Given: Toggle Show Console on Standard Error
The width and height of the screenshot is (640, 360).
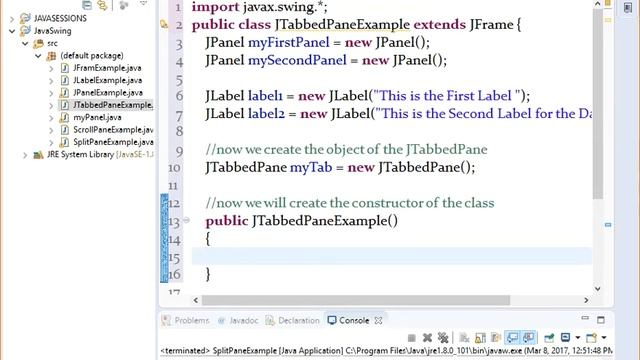Looking at the screenshot, I should 529,338.
